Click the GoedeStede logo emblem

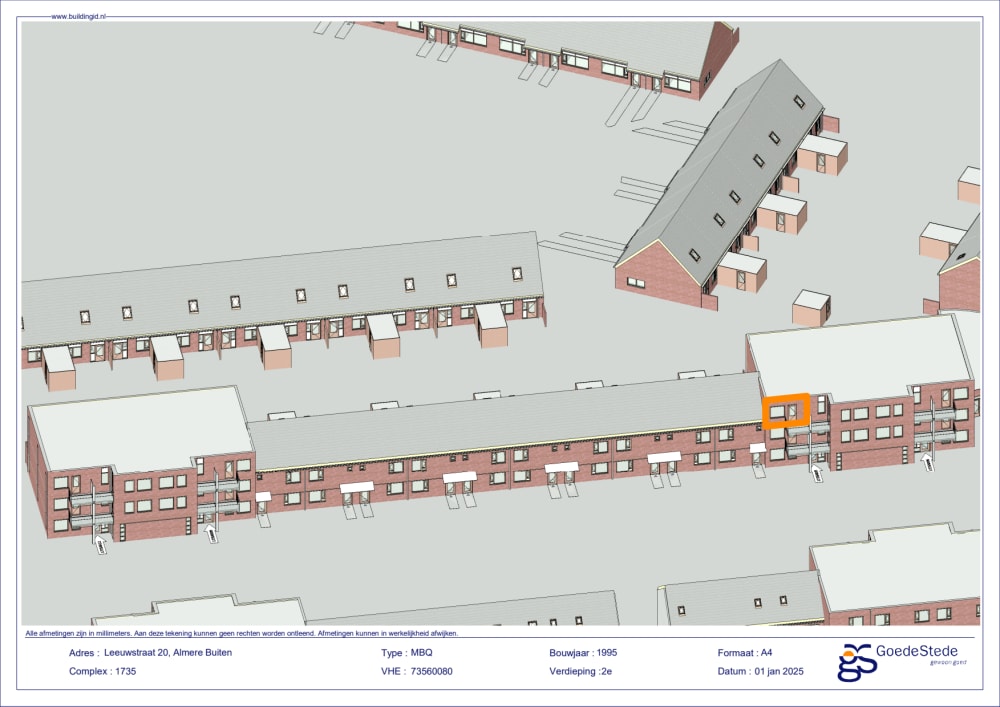tap(857, 662)
